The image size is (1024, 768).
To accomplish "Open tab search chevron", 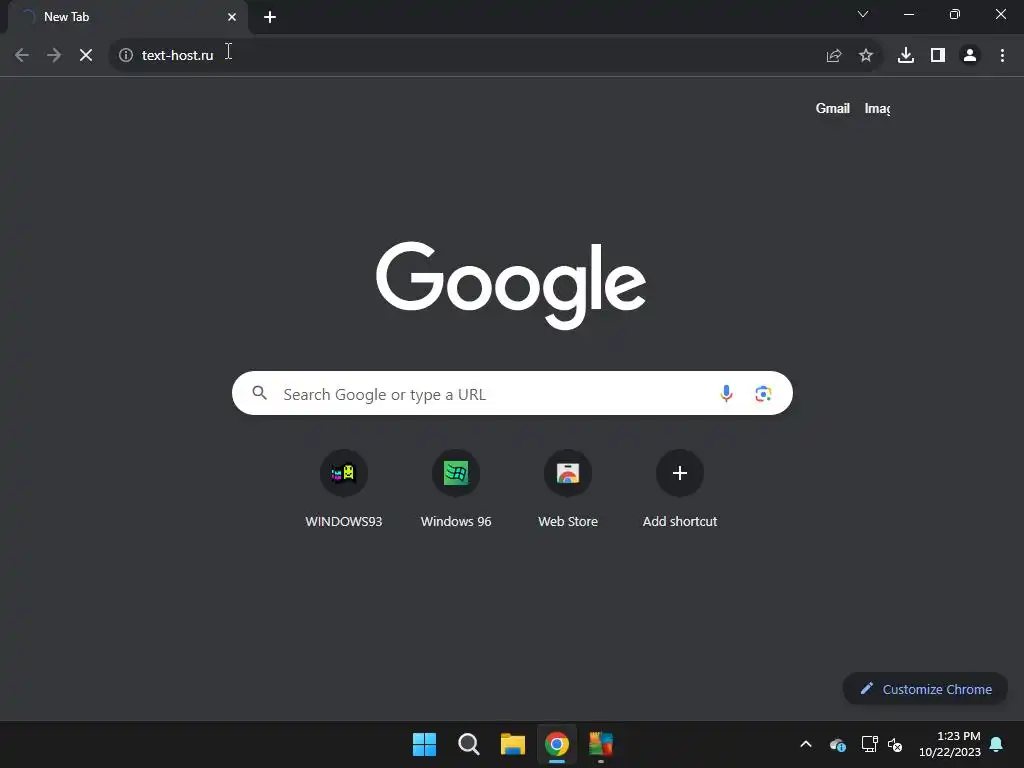I will [x=863, y=14].
